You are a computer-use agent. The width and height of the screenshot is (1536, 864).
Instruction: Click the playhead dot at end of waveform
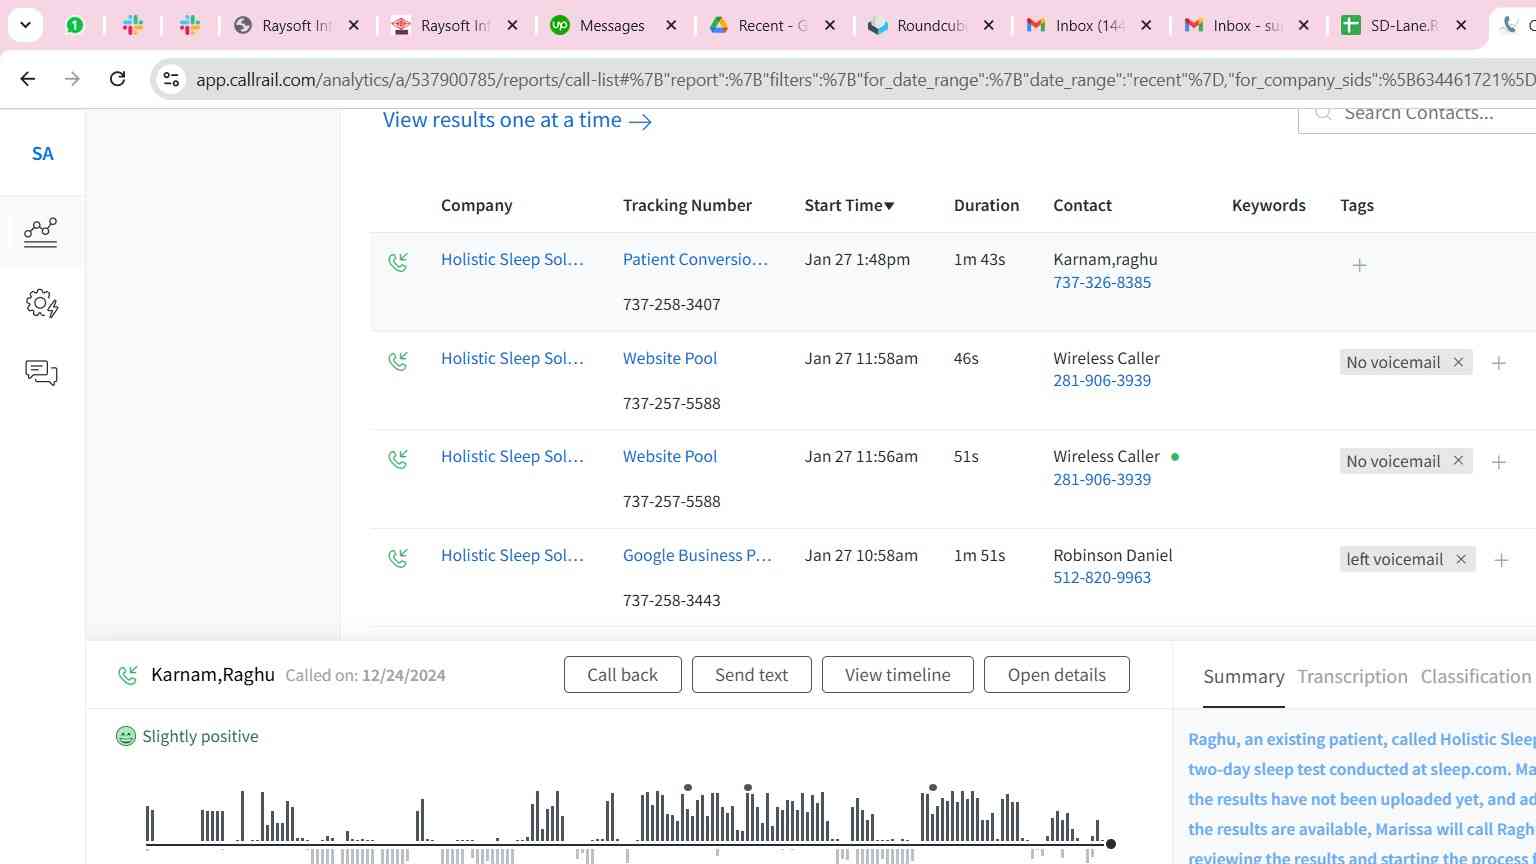click(x=1110, y=844)
